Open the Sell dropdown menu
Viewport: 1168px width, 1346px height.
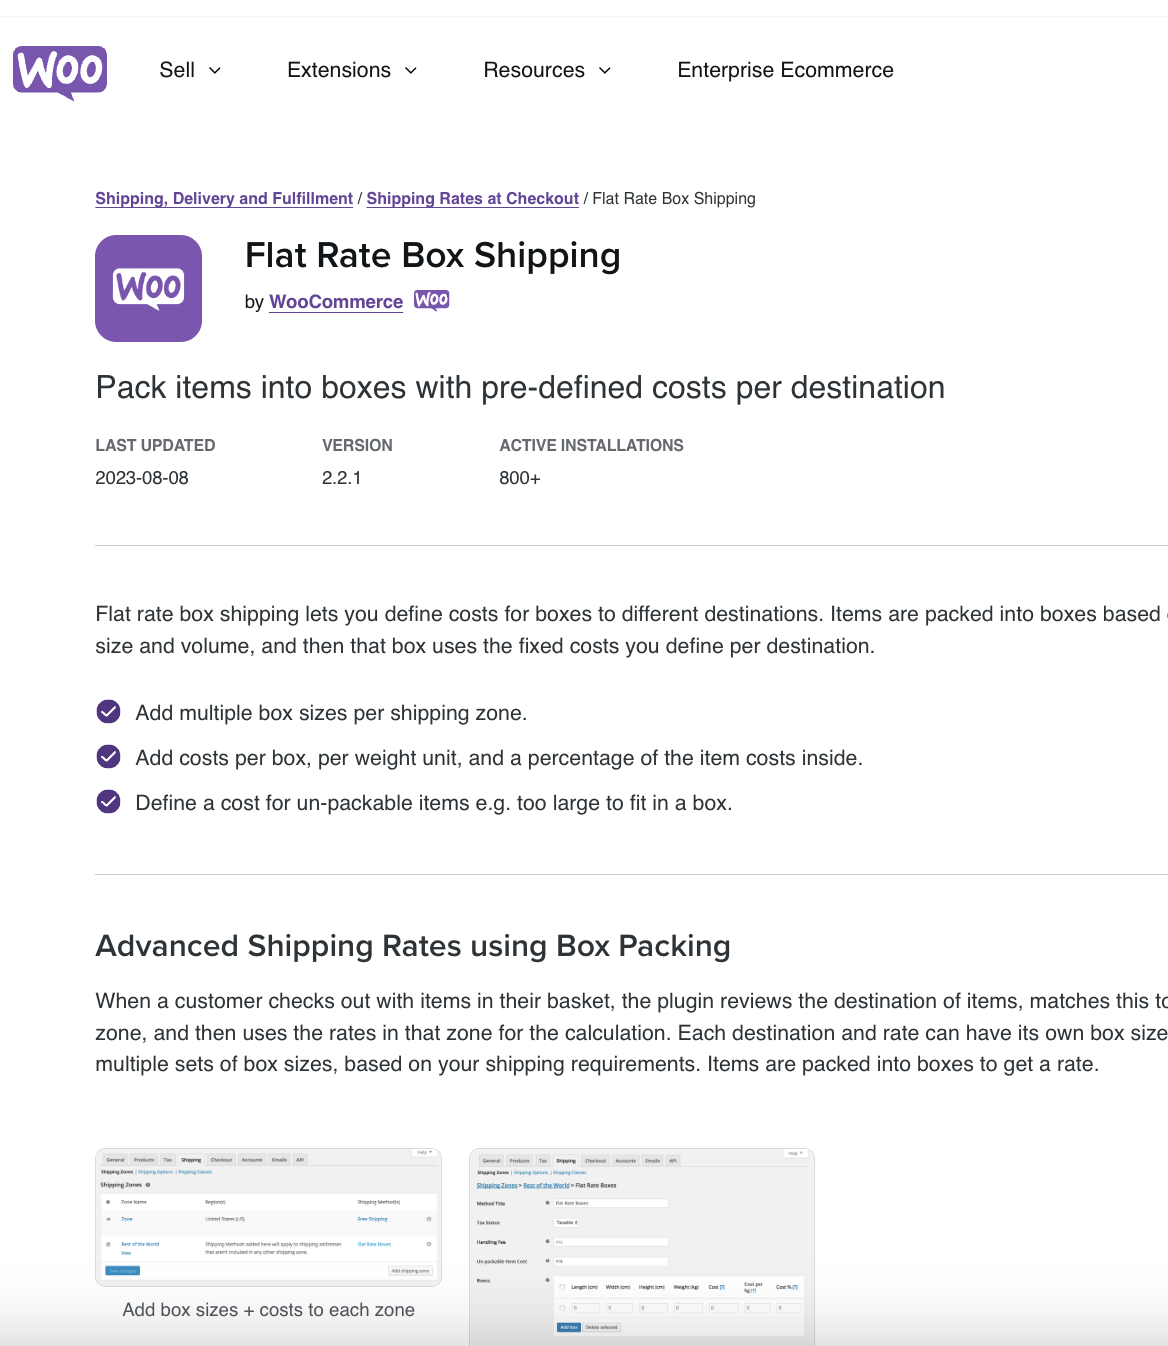point(190,70)
